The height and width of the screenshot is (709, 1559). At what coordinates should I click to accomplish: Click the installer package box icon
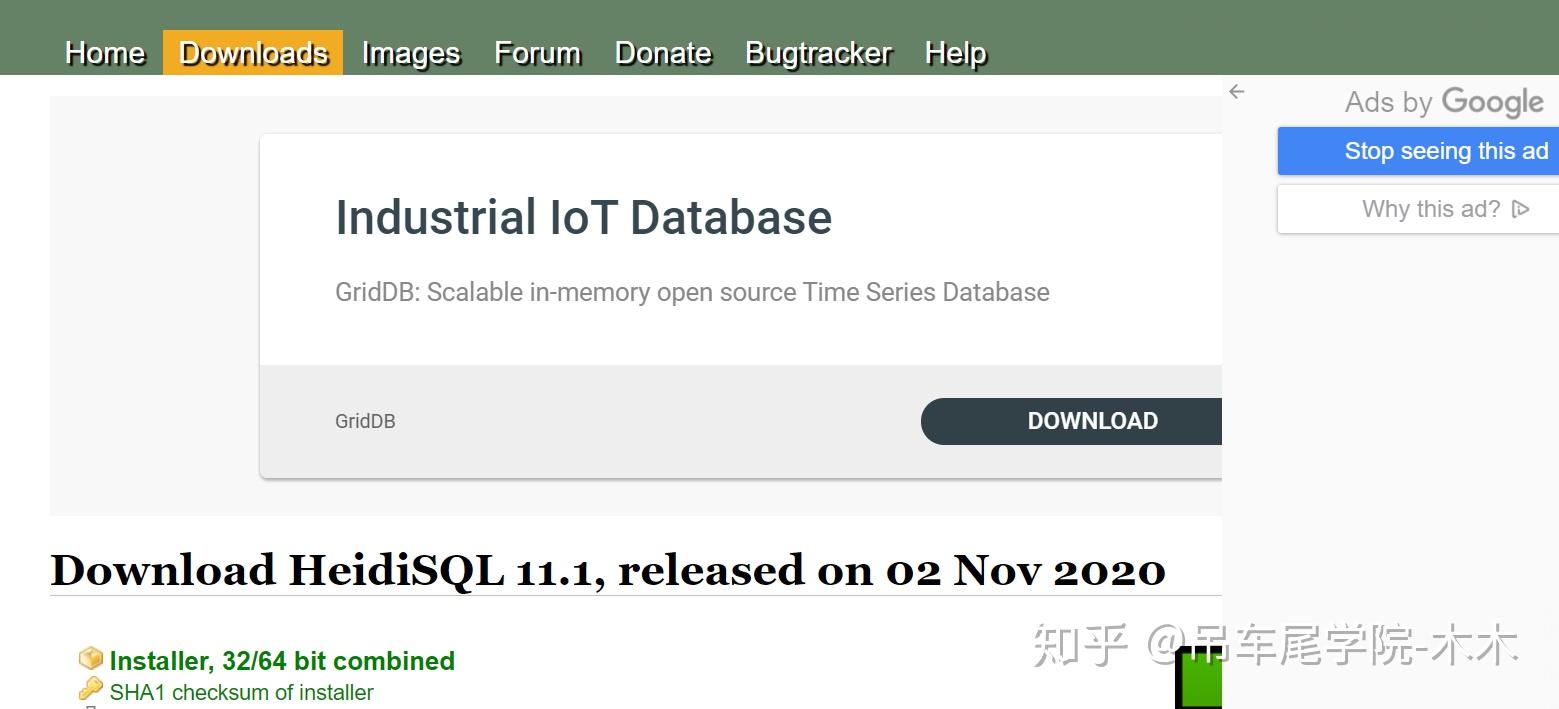[x=91, y=659]
